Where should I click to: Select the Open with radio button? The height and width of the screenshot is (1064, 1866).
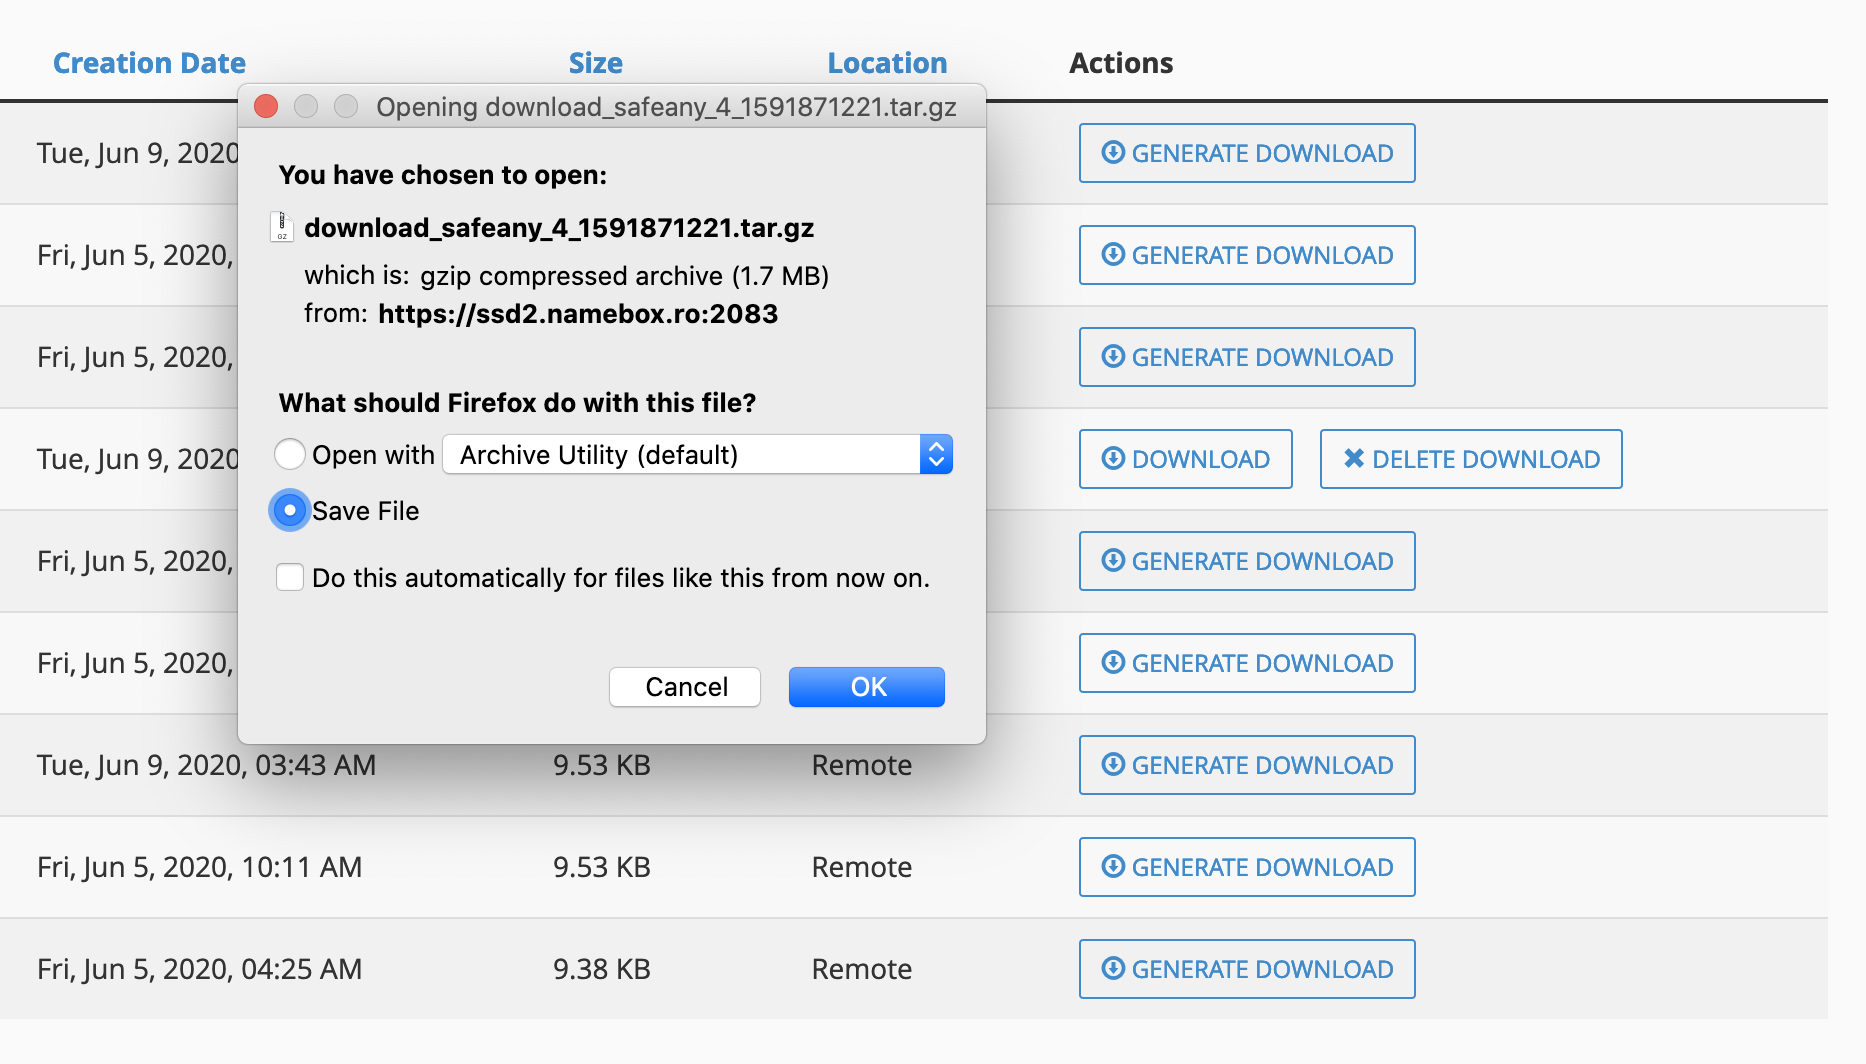coord(290,454)
